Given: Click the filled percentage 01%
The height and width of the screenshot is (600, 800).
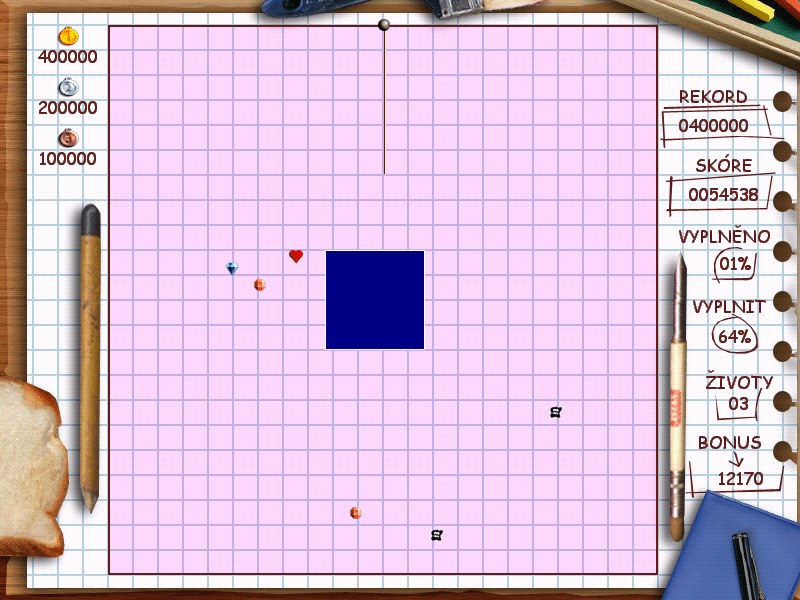Looking at the screenshot, I should tap(735, 264).
